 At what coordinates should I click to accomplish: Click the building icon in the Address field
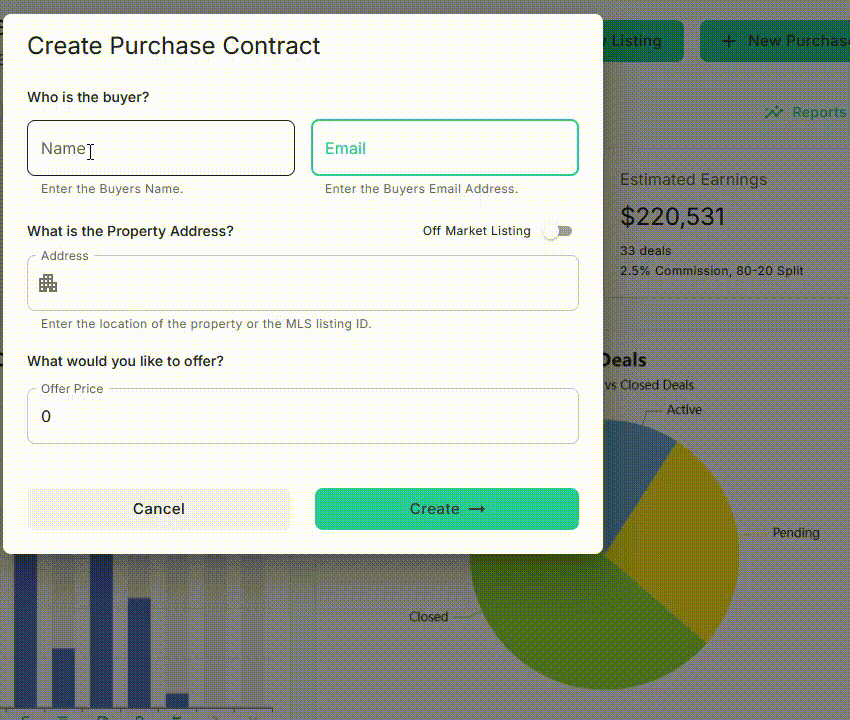pos(48,284)
